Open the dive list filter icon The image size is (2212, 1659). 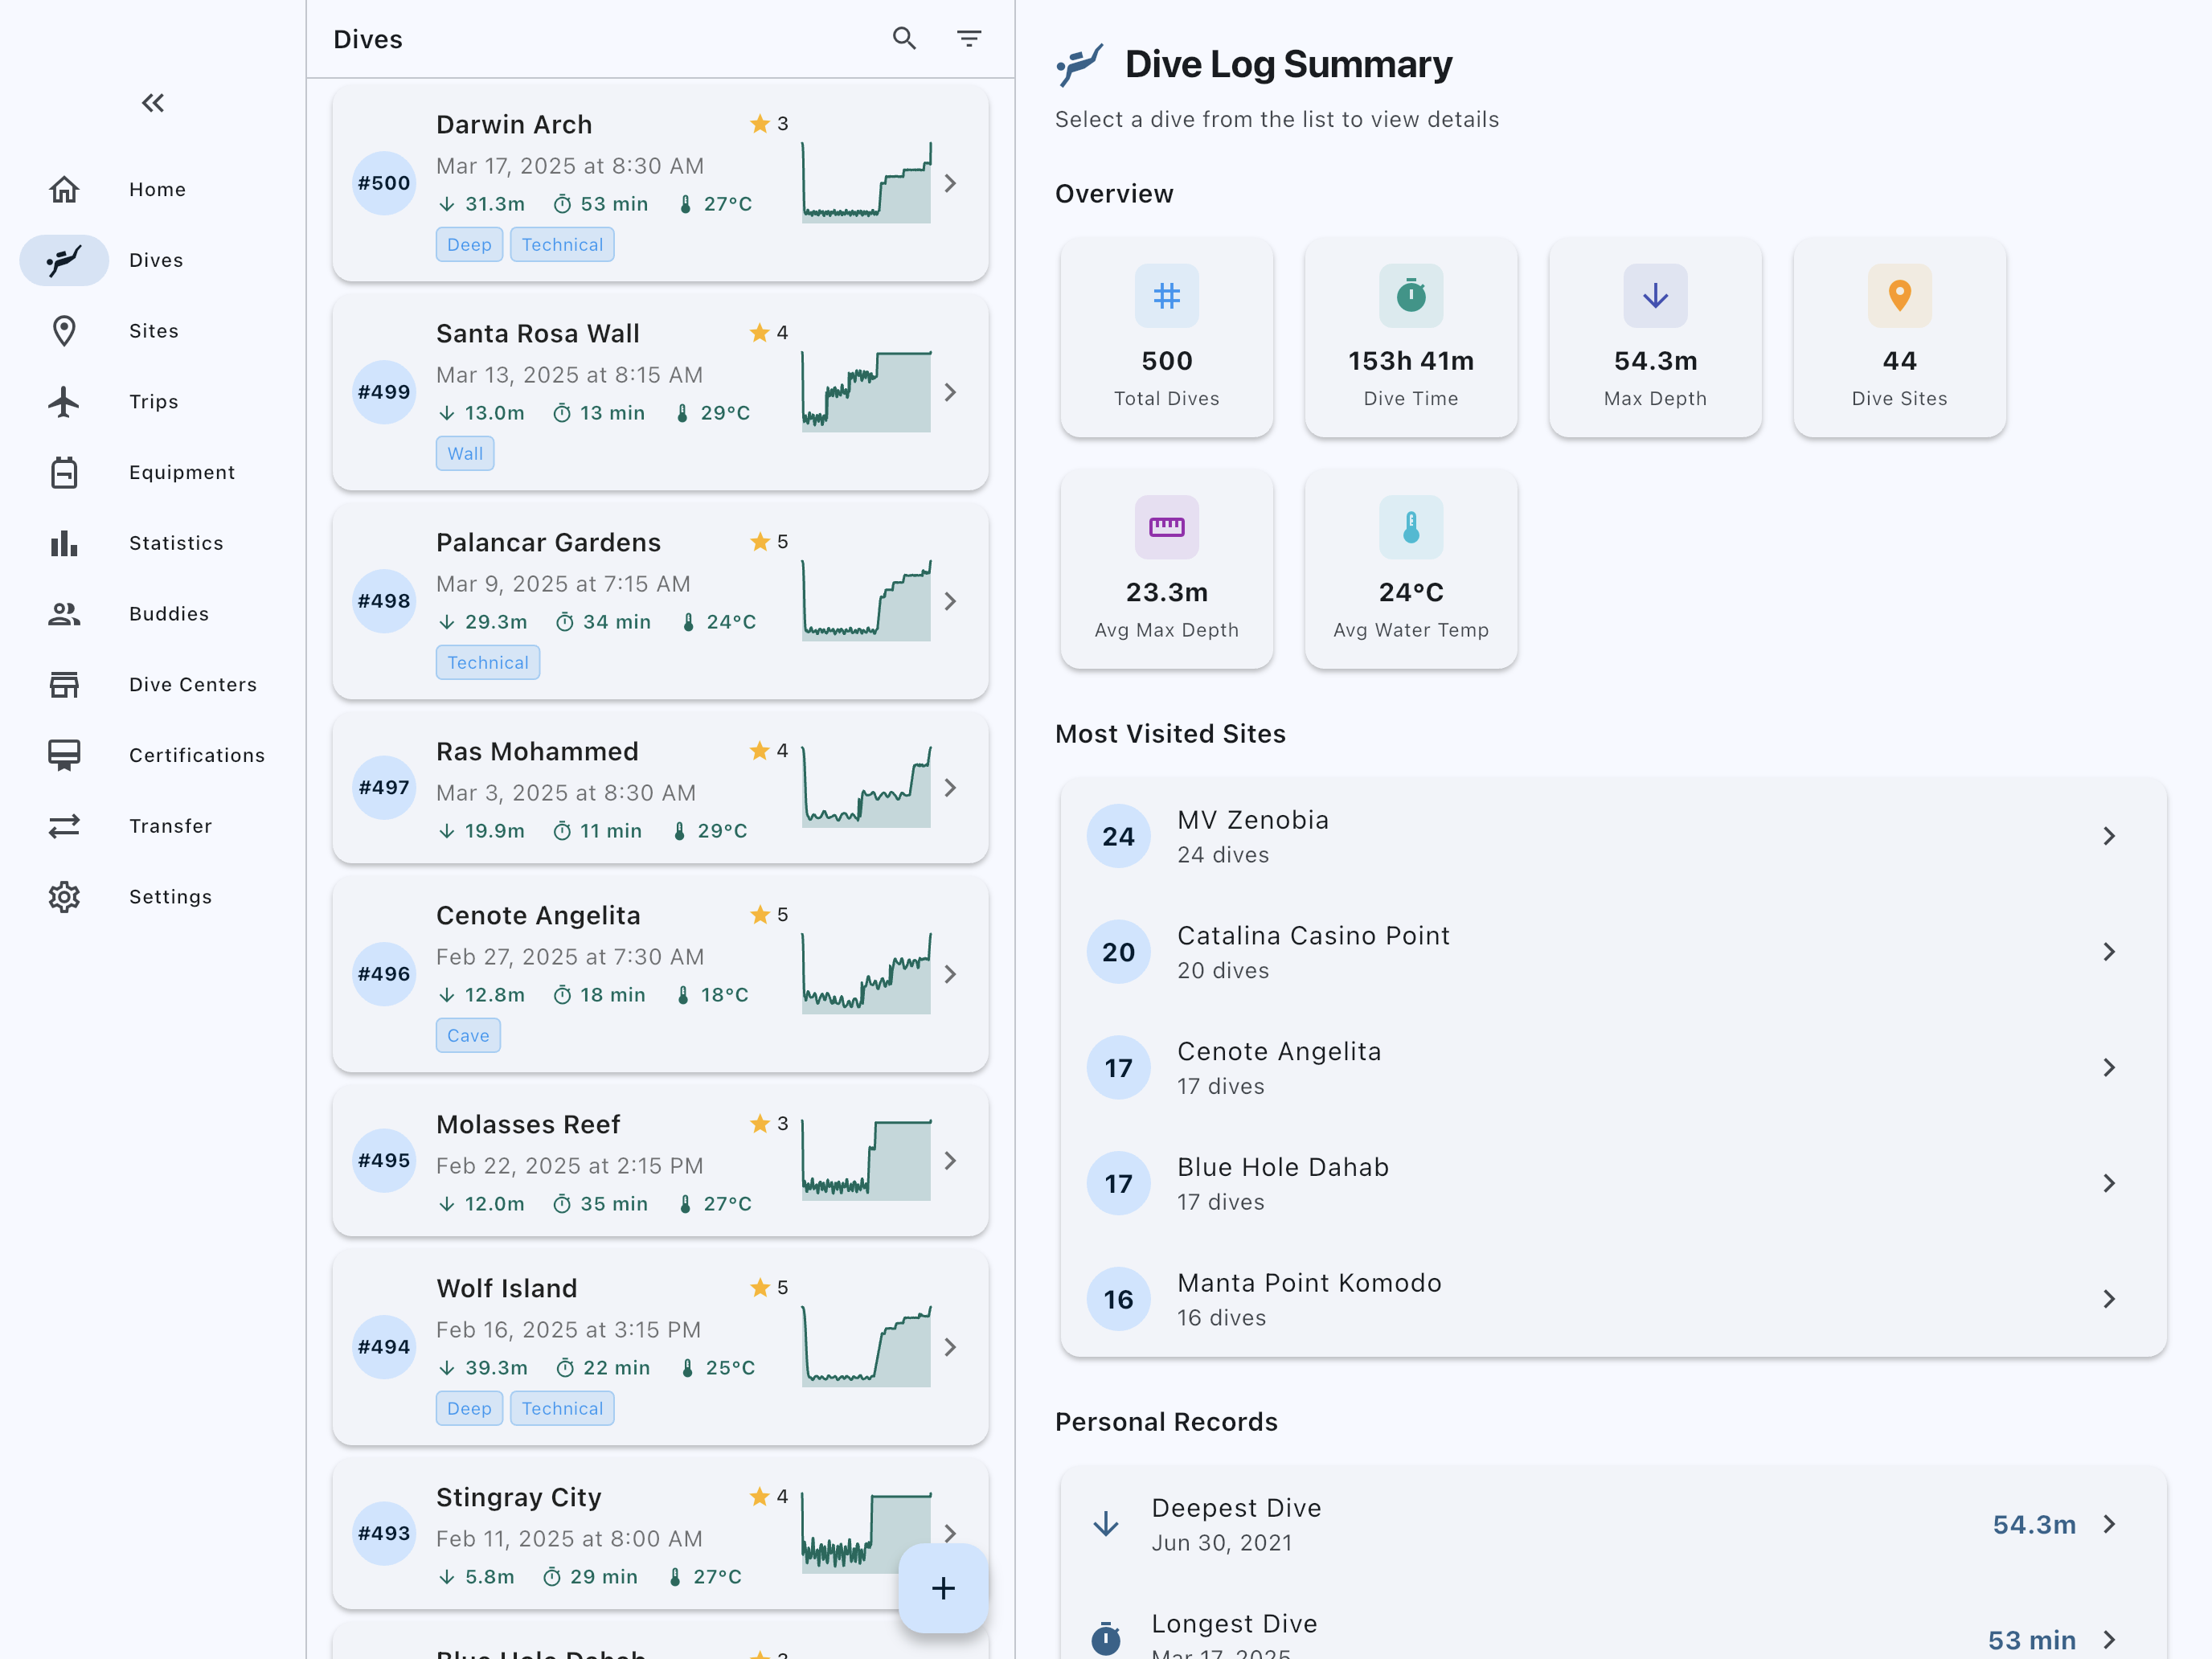pyautogui.click(x=968, y=39)
